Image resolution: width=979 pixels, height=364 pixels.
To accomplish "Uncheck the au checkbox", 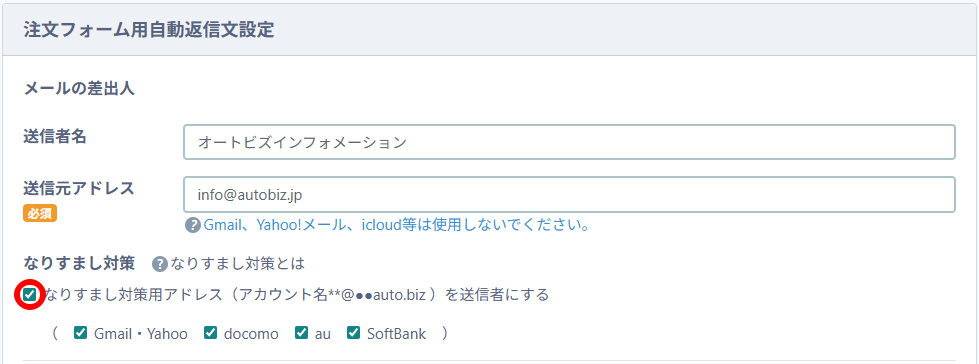I will click(x=302, y=333).
